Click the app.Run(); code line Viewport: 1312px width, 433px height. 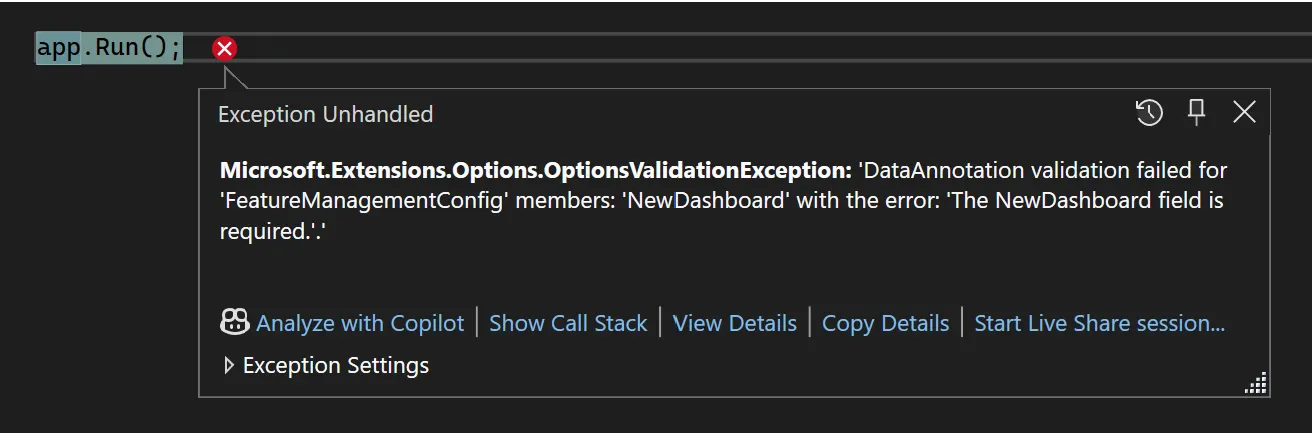tap(109, 48)
